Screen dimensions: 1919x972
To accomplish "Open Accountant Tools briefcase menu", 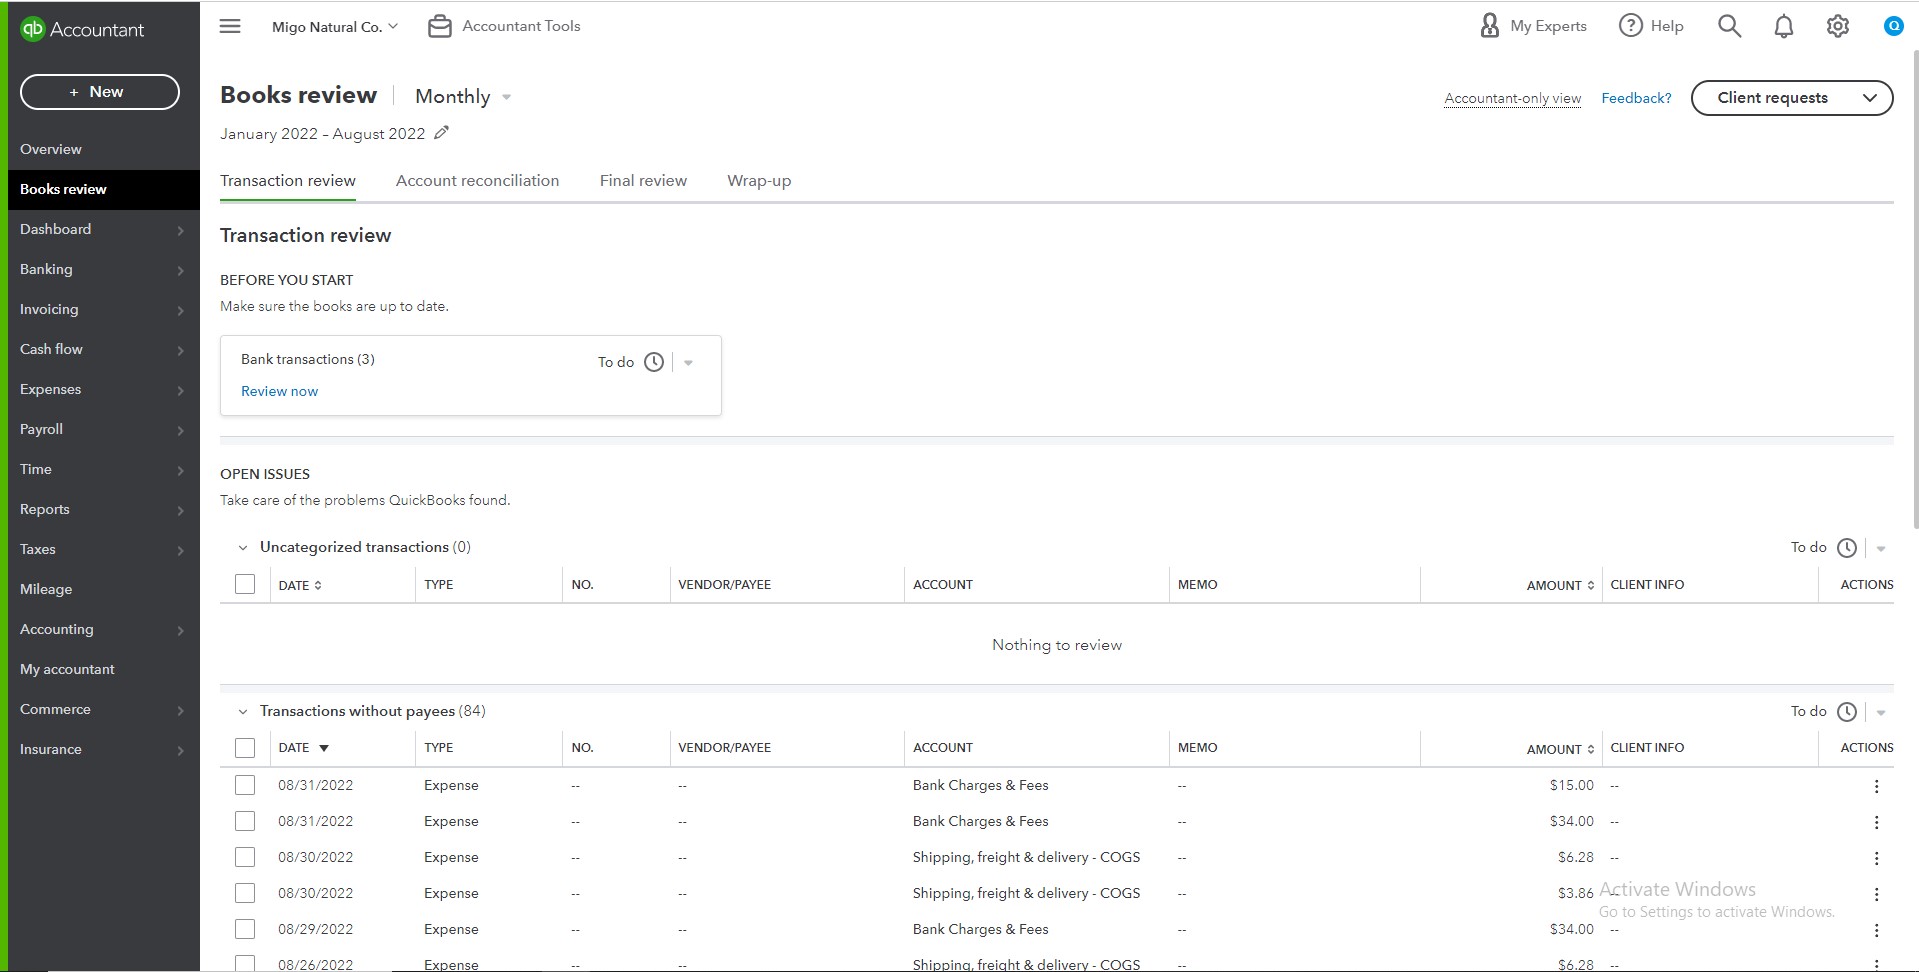I will tap(504, 27).
